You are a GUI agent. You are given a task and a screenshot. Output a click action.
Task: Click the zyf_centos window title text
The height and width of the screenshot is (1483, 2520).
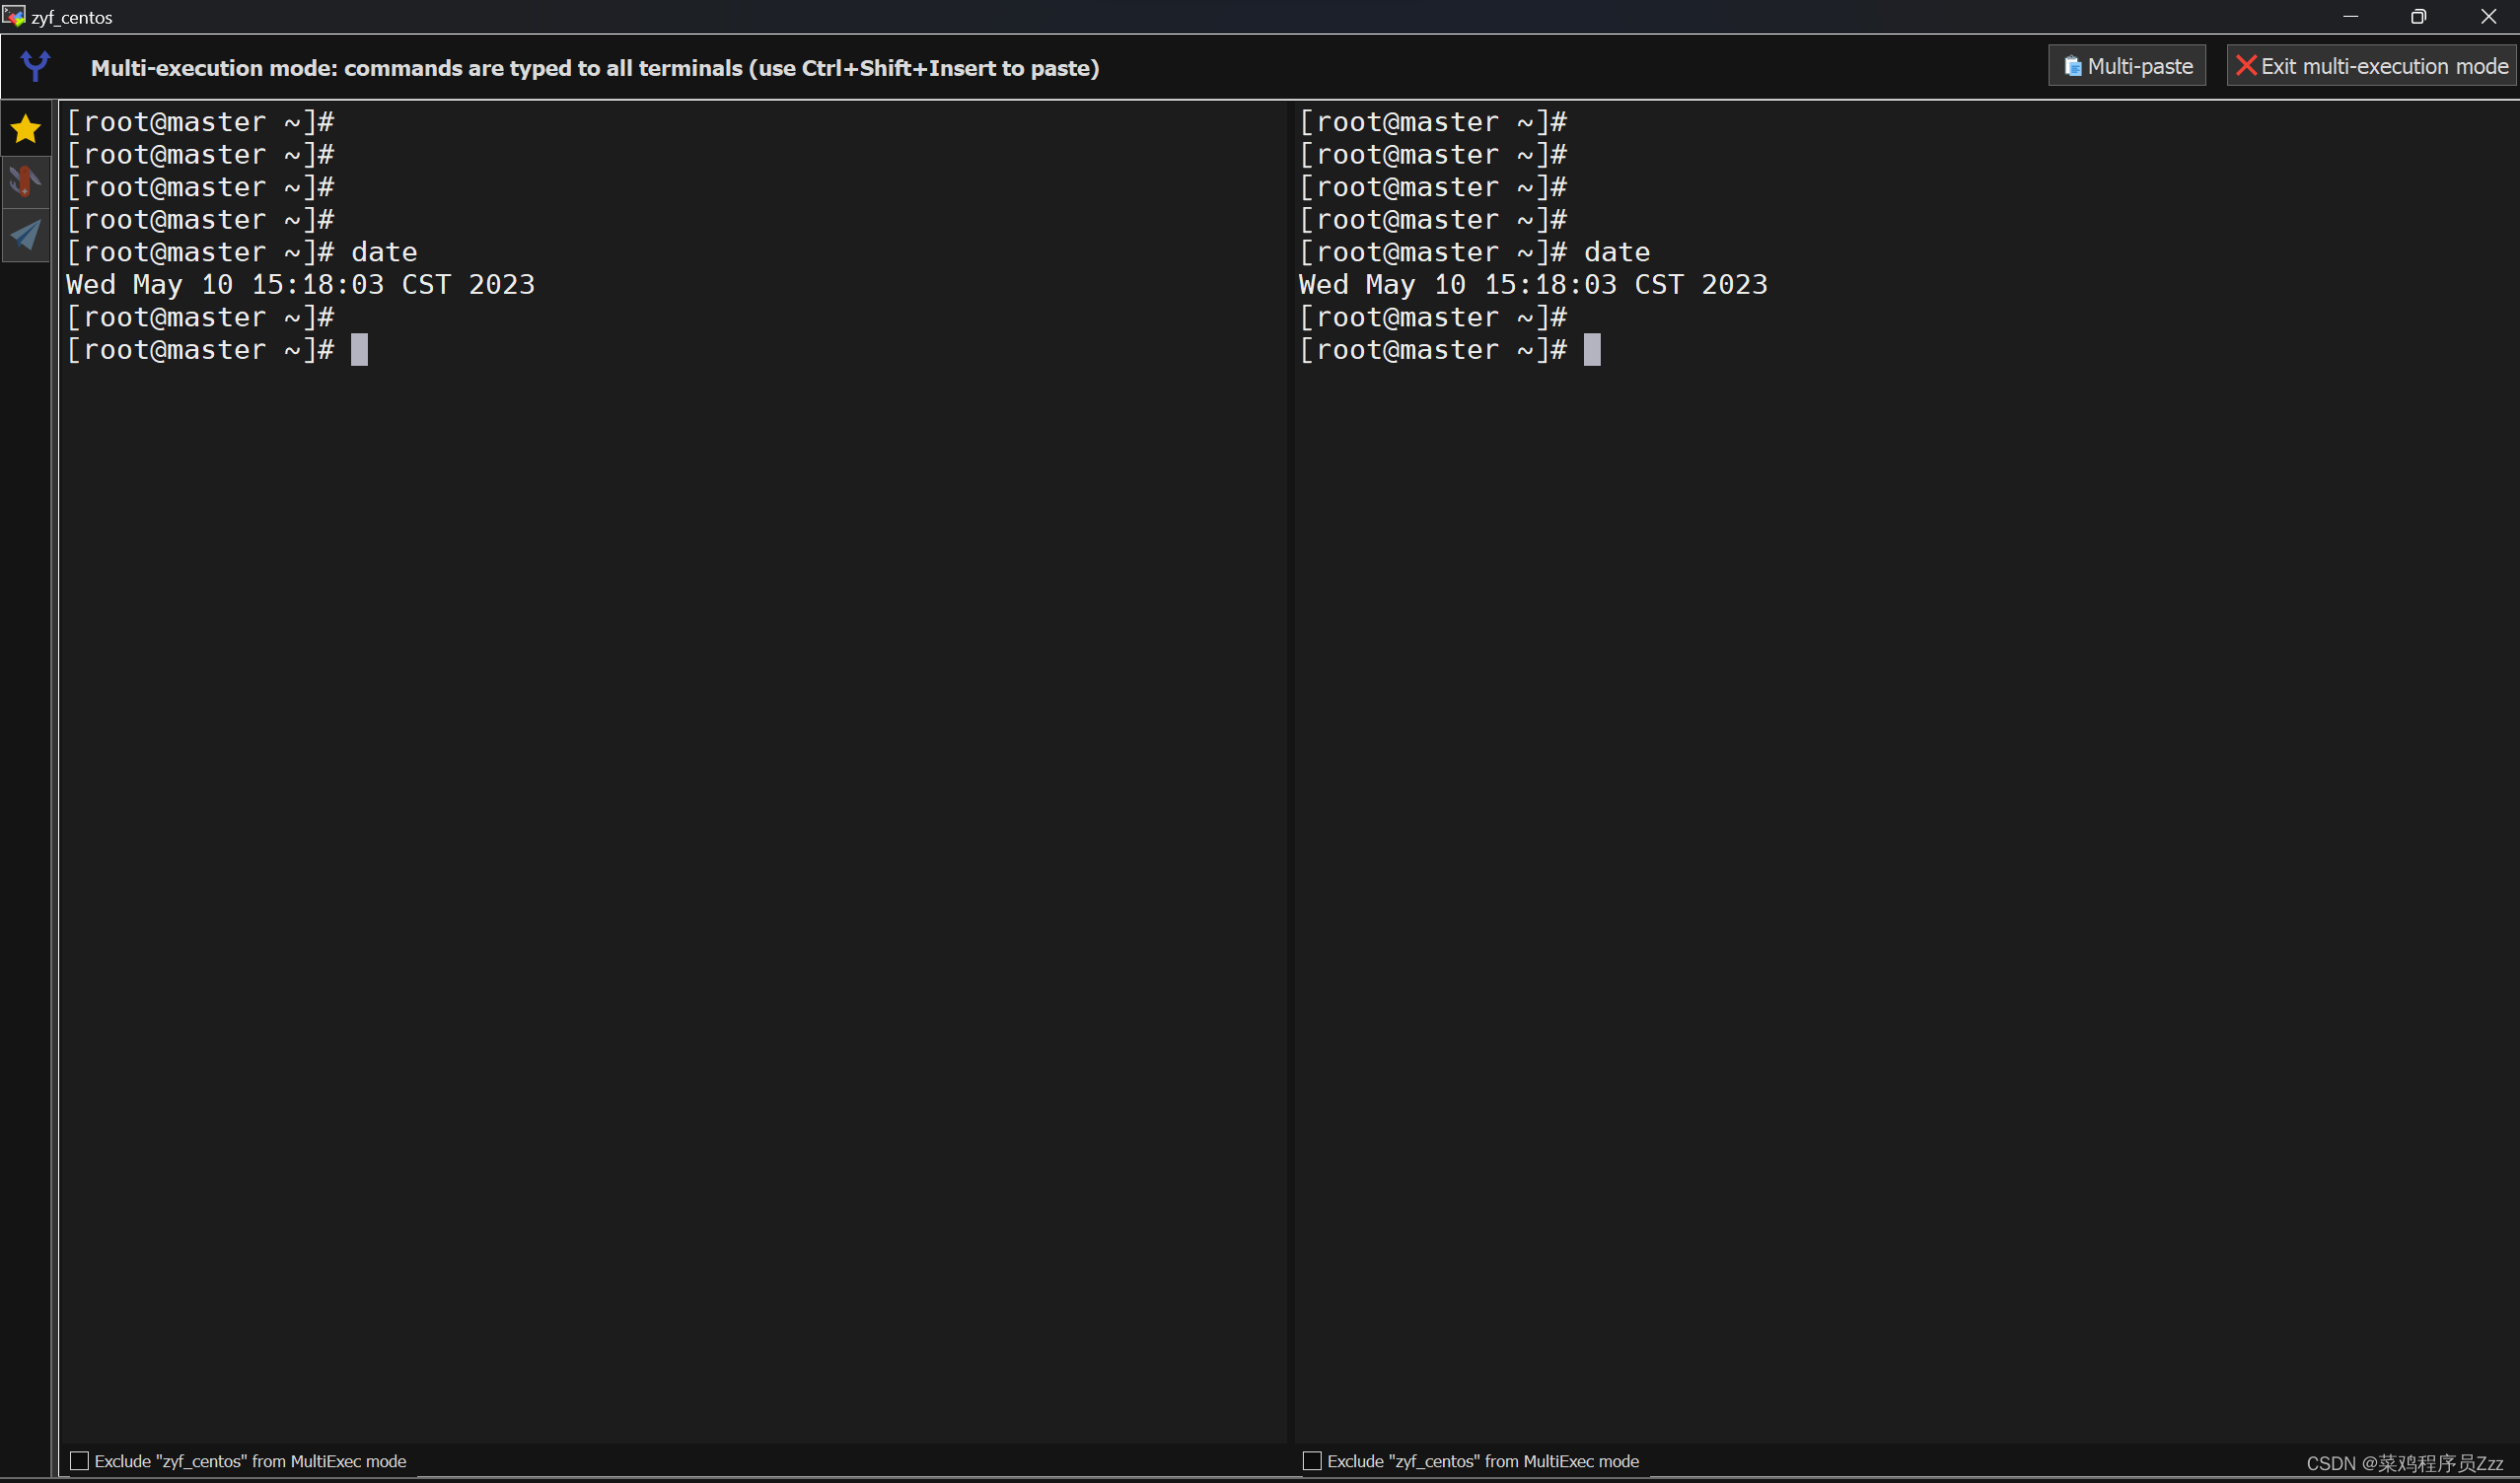coord(72,17)
